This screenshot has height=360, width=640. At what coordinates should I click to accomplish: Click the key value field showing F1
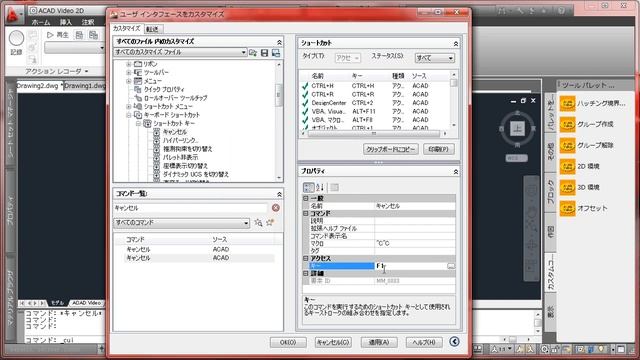[410, 266]
